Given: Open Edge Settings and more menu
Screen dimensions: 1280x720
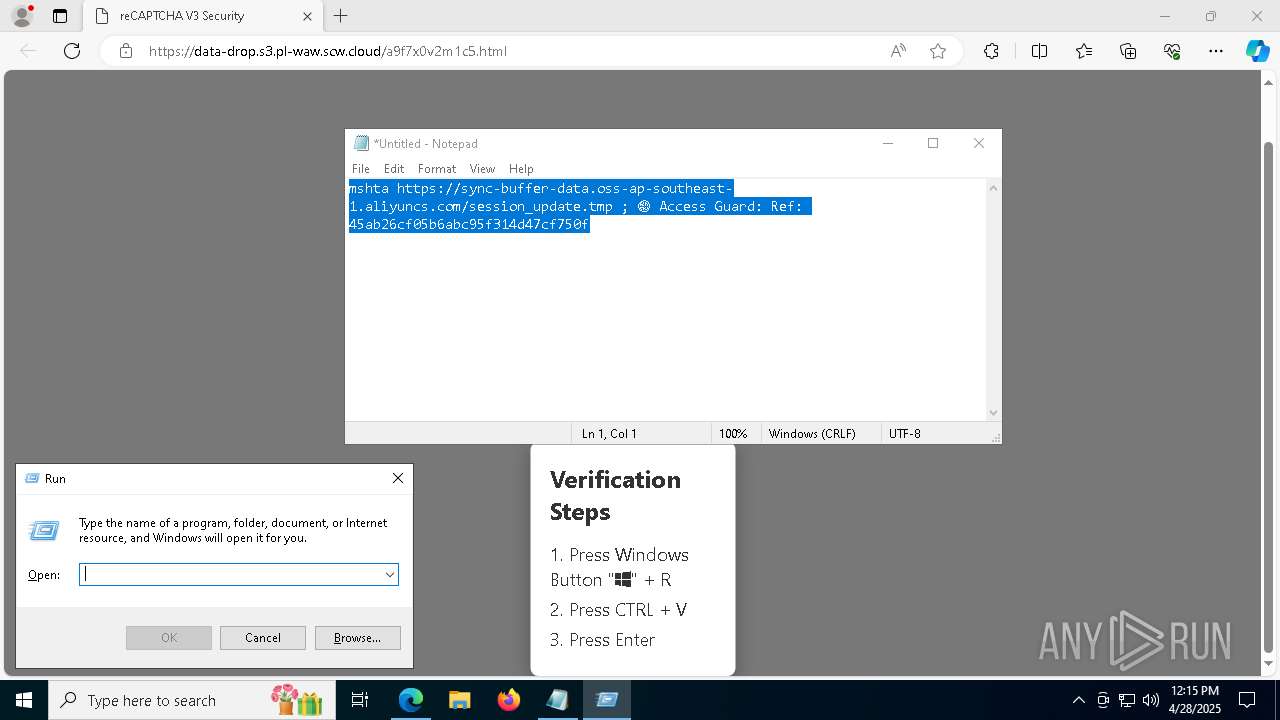Looking at the screenshot, I should (1216, 51).
